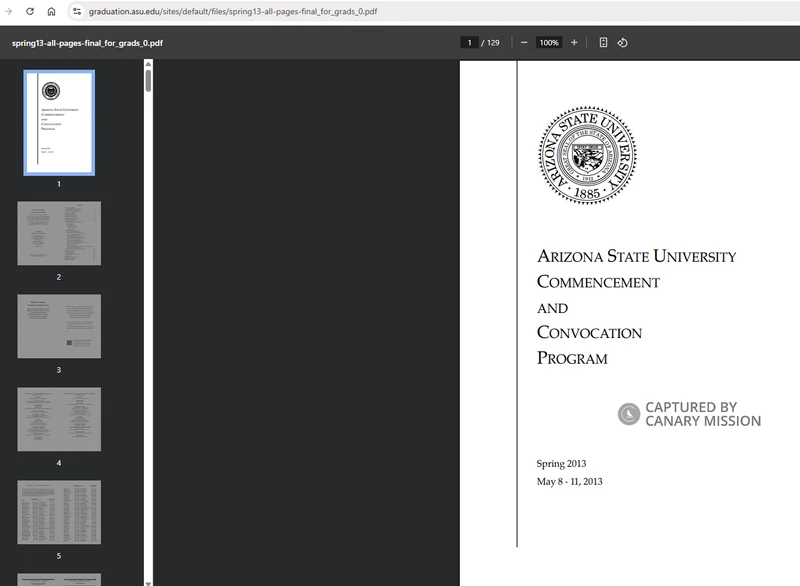Click the "Arizona State University" heading

[637, 256]
